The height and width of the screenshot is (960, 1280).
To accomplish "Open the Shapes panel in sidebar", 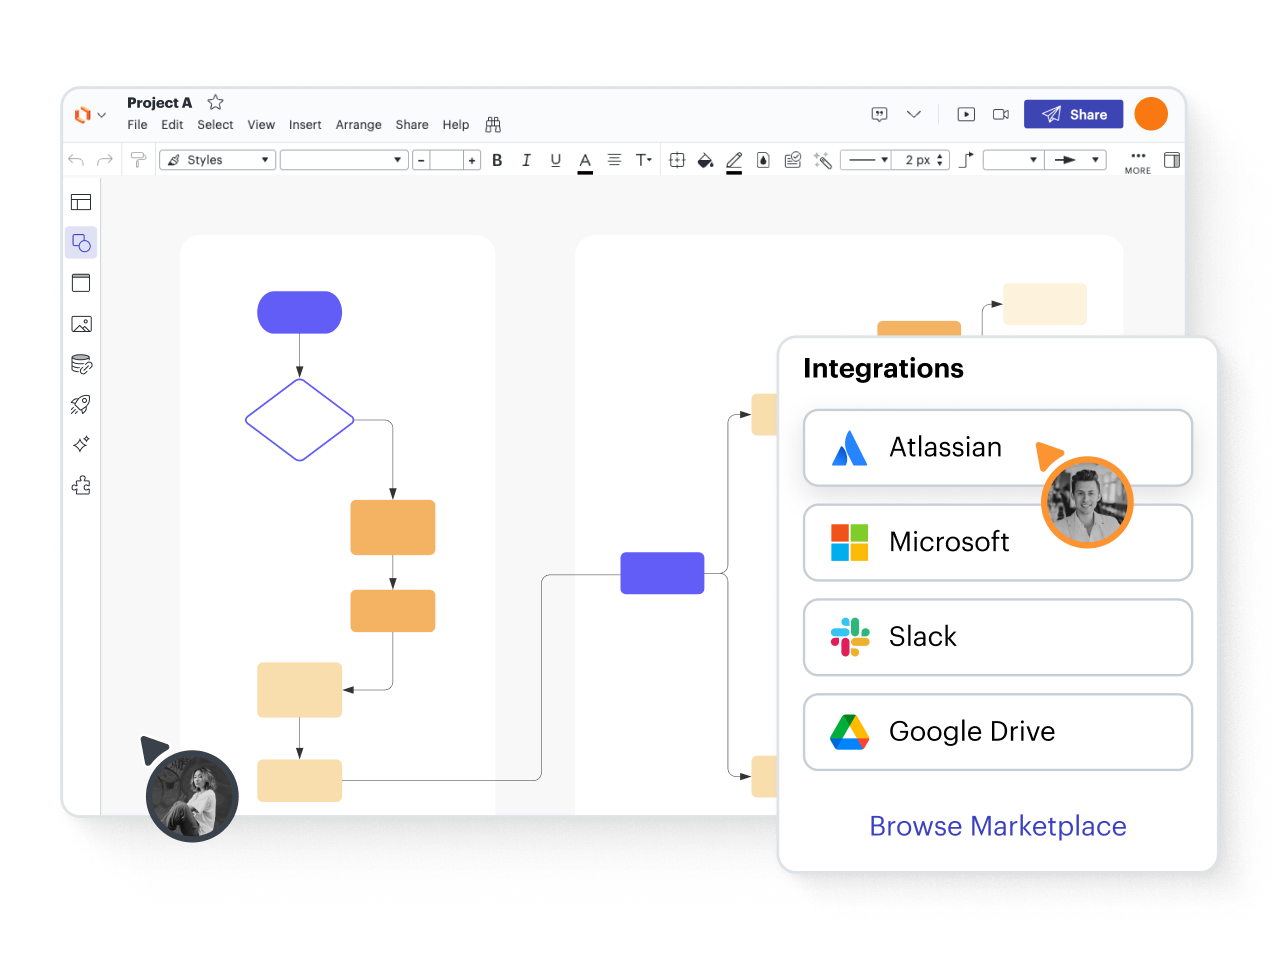I will pyautogui.click(x=82, y=243).
